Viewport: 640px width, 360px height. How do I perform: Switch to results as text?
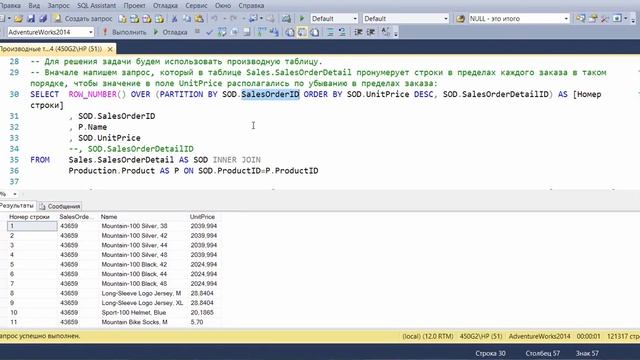point(290,32)
